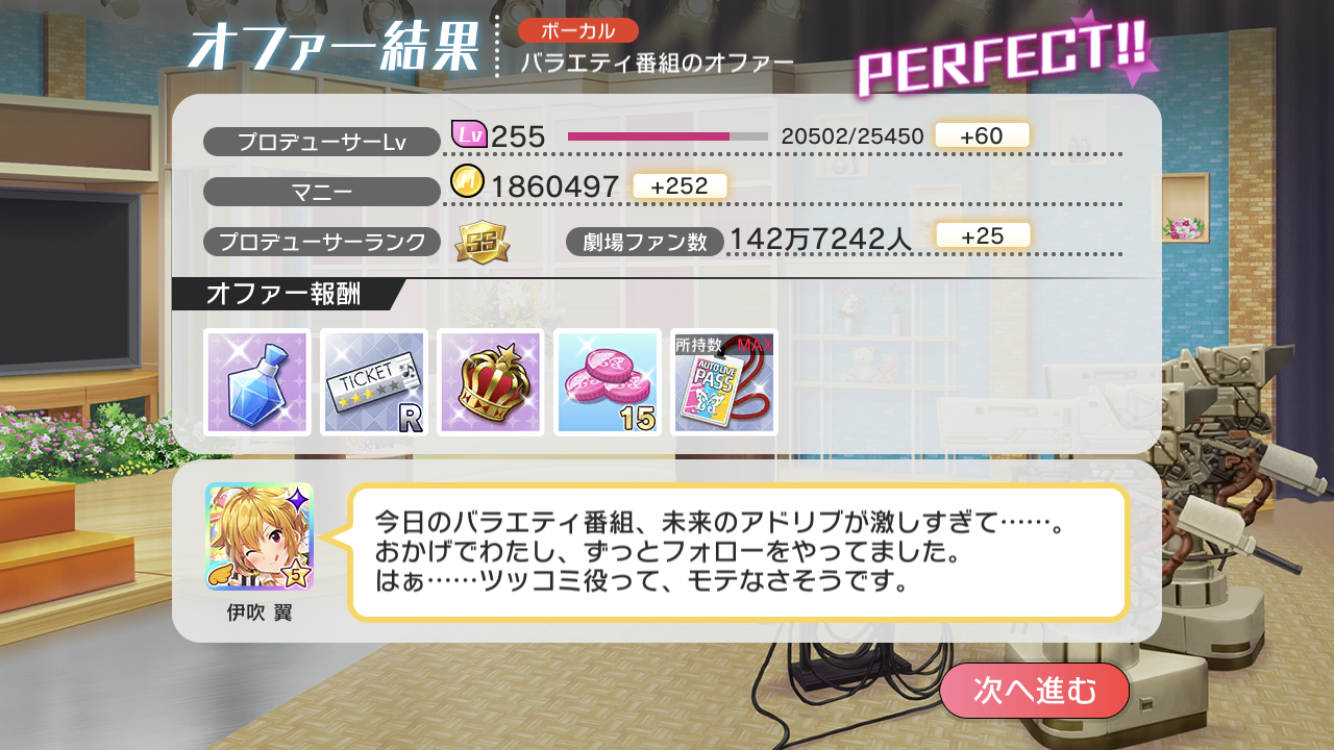Tap the ボーカル category tag
Screen dimensions: 1334x750
tap(578, 31)
